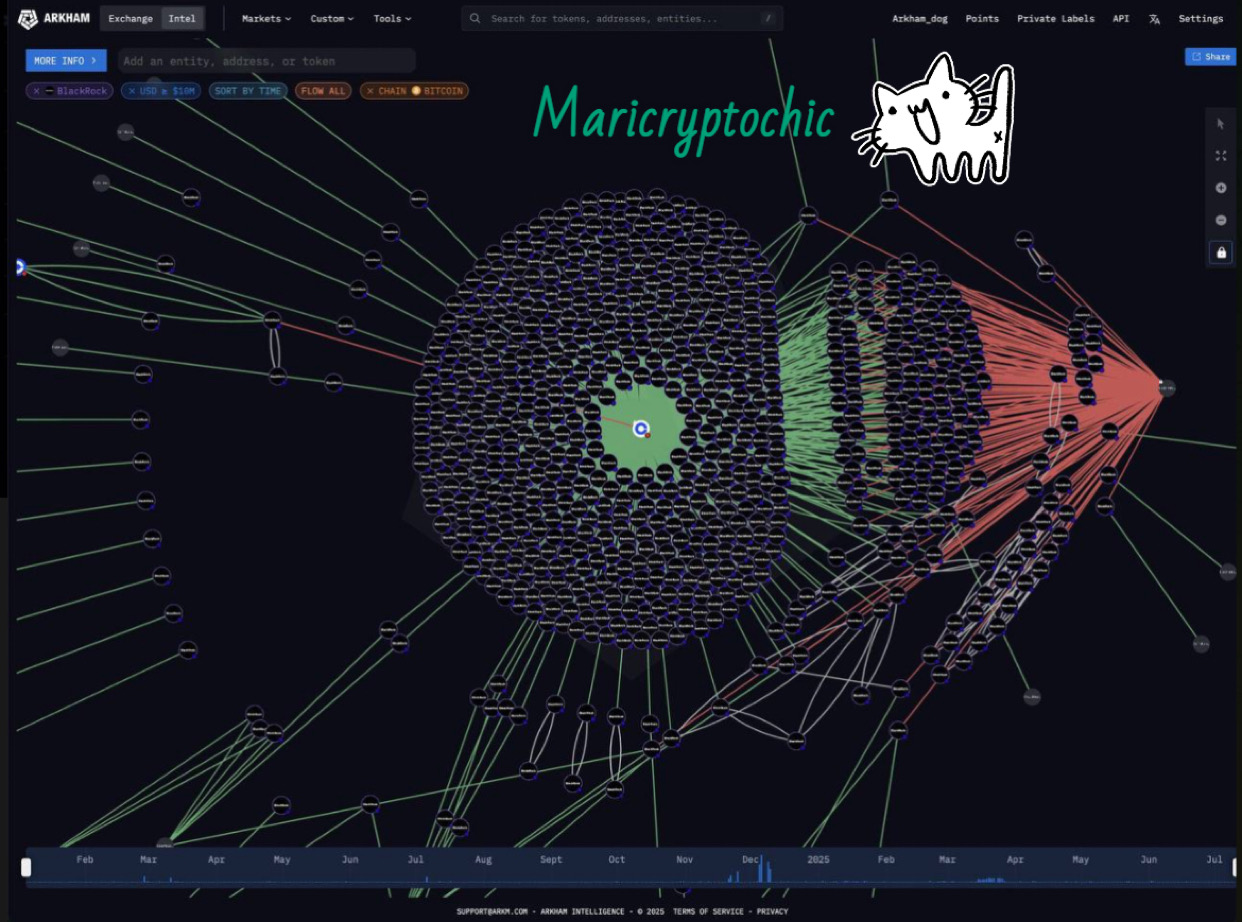Open the Tools dropdown menu
The image size is (1242, 922).
[x=391, y=18]
